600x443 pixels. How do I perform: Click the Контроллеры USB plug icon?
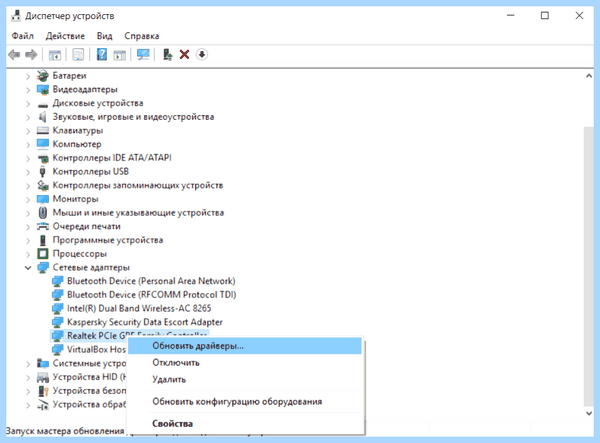tap(43, 171)
